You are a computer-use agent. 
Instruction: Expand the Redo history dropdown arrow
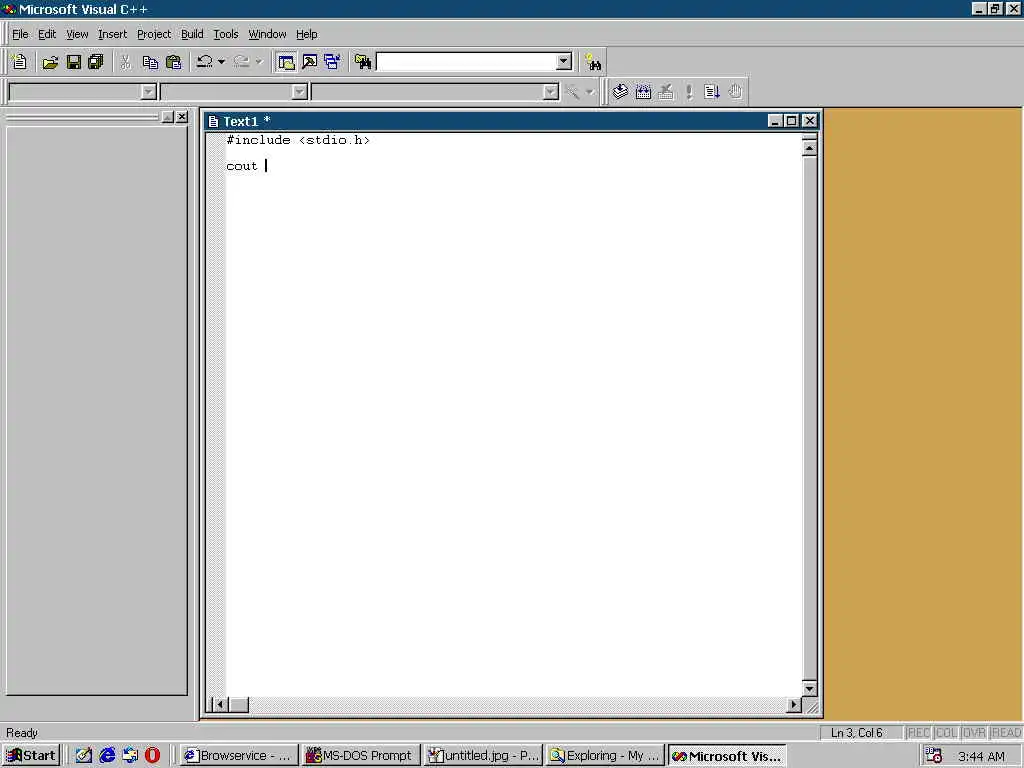pyautogui.click(x=259, y=62)
